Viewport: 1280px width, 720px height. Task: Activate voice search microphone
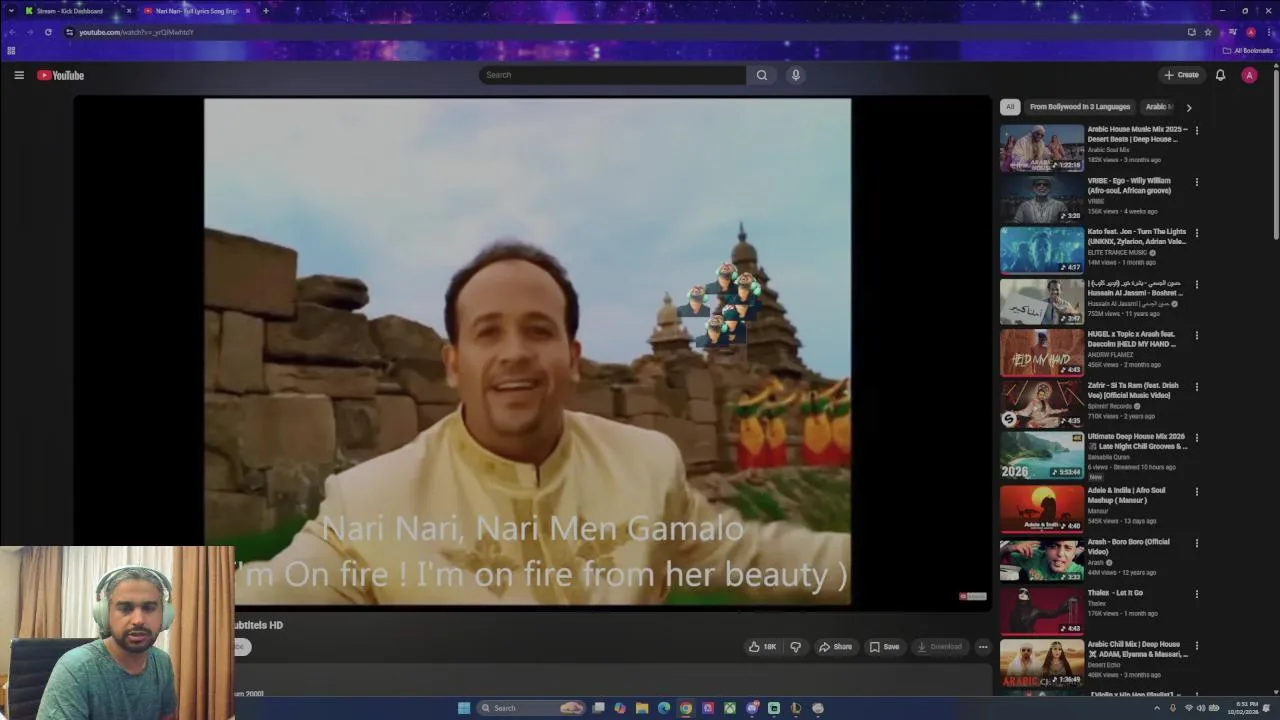point(796,75)
